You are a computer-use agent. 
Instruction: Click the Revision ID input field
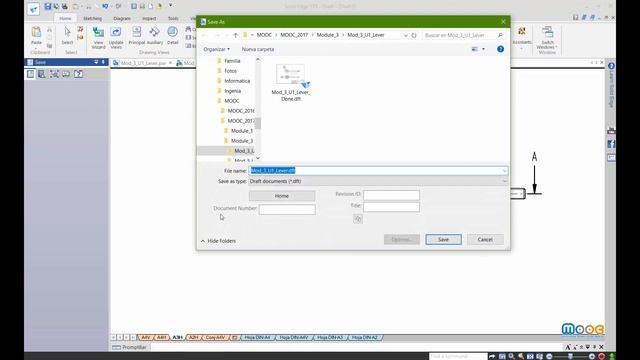[x=391, y=196]
